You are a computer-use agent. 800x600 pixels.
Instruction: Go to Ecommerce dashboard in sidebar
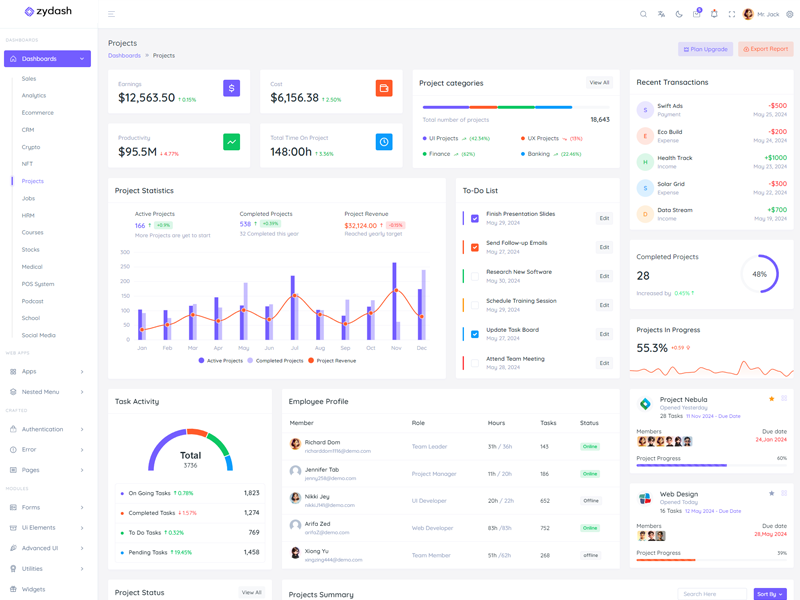pyautogui.click(x=38, y=113)
